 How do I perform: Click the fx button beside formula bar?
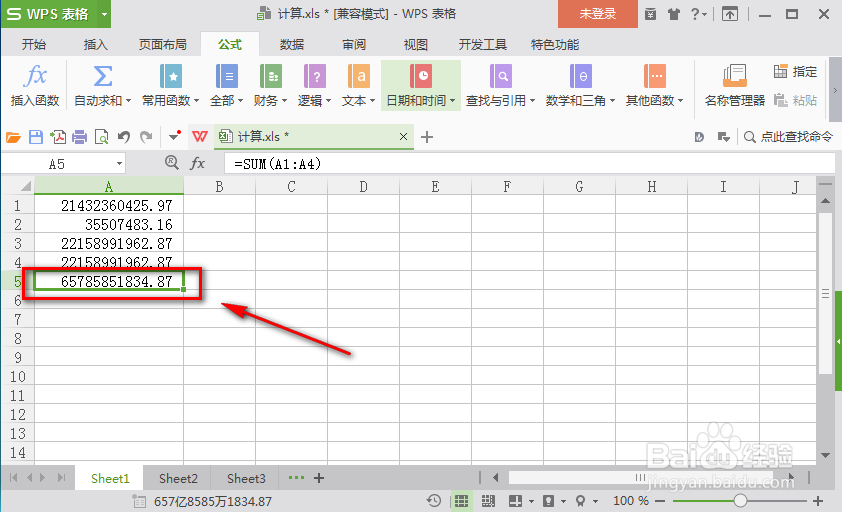(198, 163)
